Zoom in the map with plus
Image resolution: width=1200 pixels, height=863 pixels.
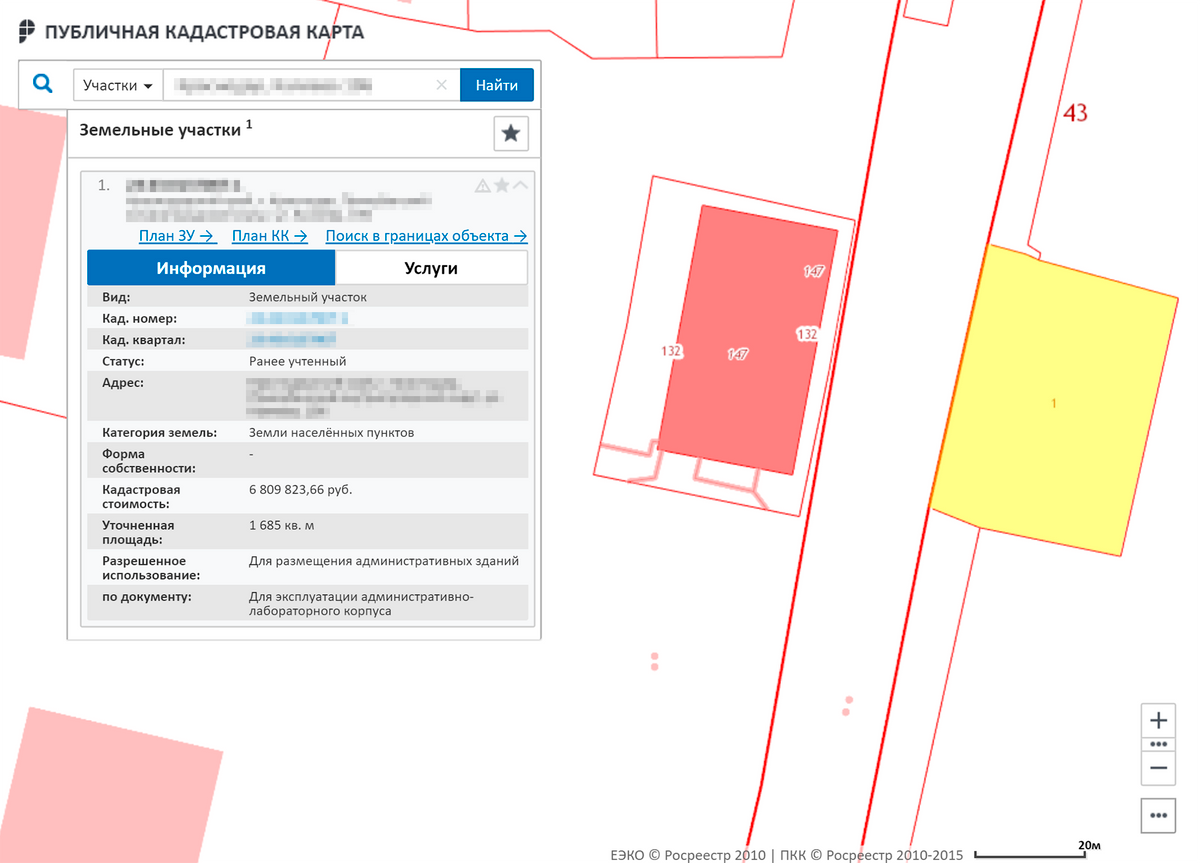coord(1159,720)
